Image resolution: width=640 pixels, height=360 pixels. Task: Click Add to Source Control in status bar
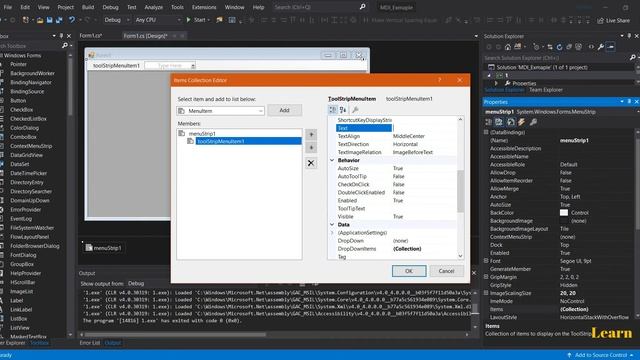(x=600, y=355)
